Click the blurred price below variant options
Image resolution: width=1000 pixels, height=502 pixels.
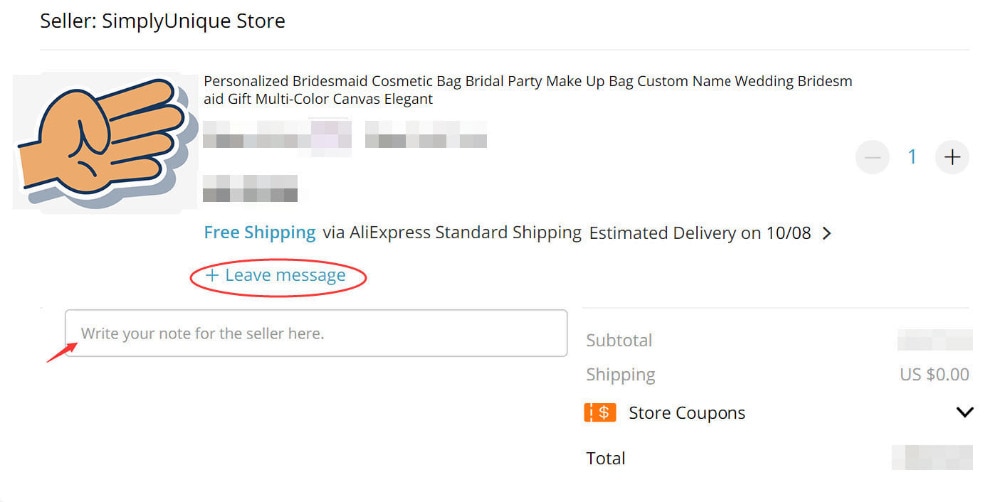click(250, 188)
